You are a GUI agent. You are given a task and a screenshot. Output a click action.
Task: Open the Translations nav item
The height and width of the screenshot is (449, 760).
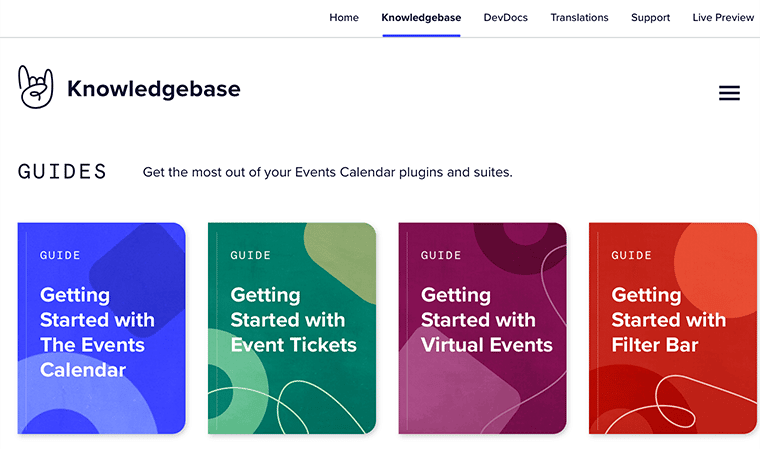pos(579,17)
